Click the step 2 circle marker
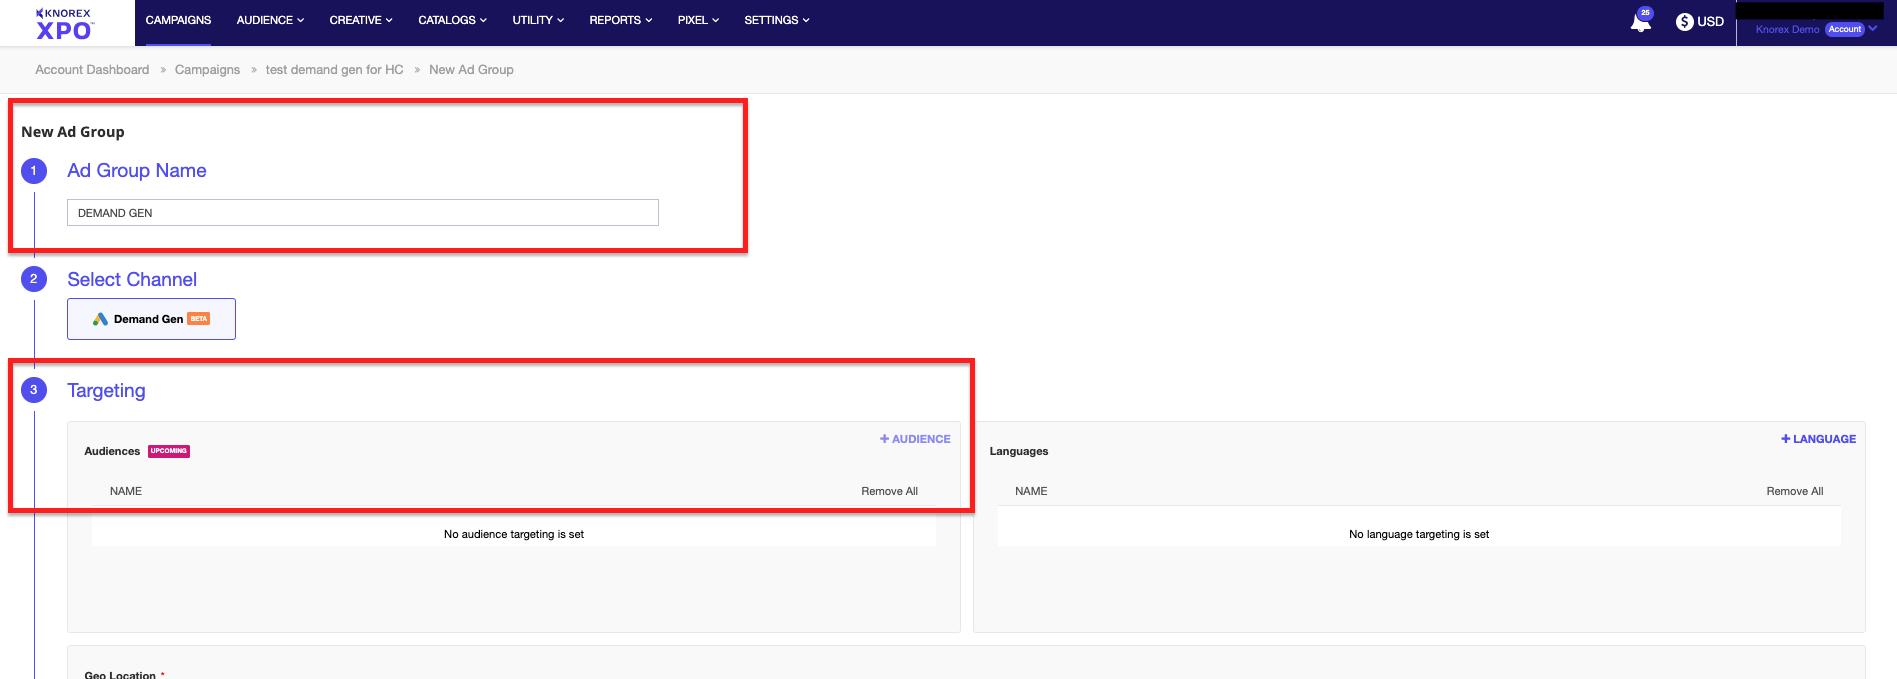1897x679 pixels. 33,279
